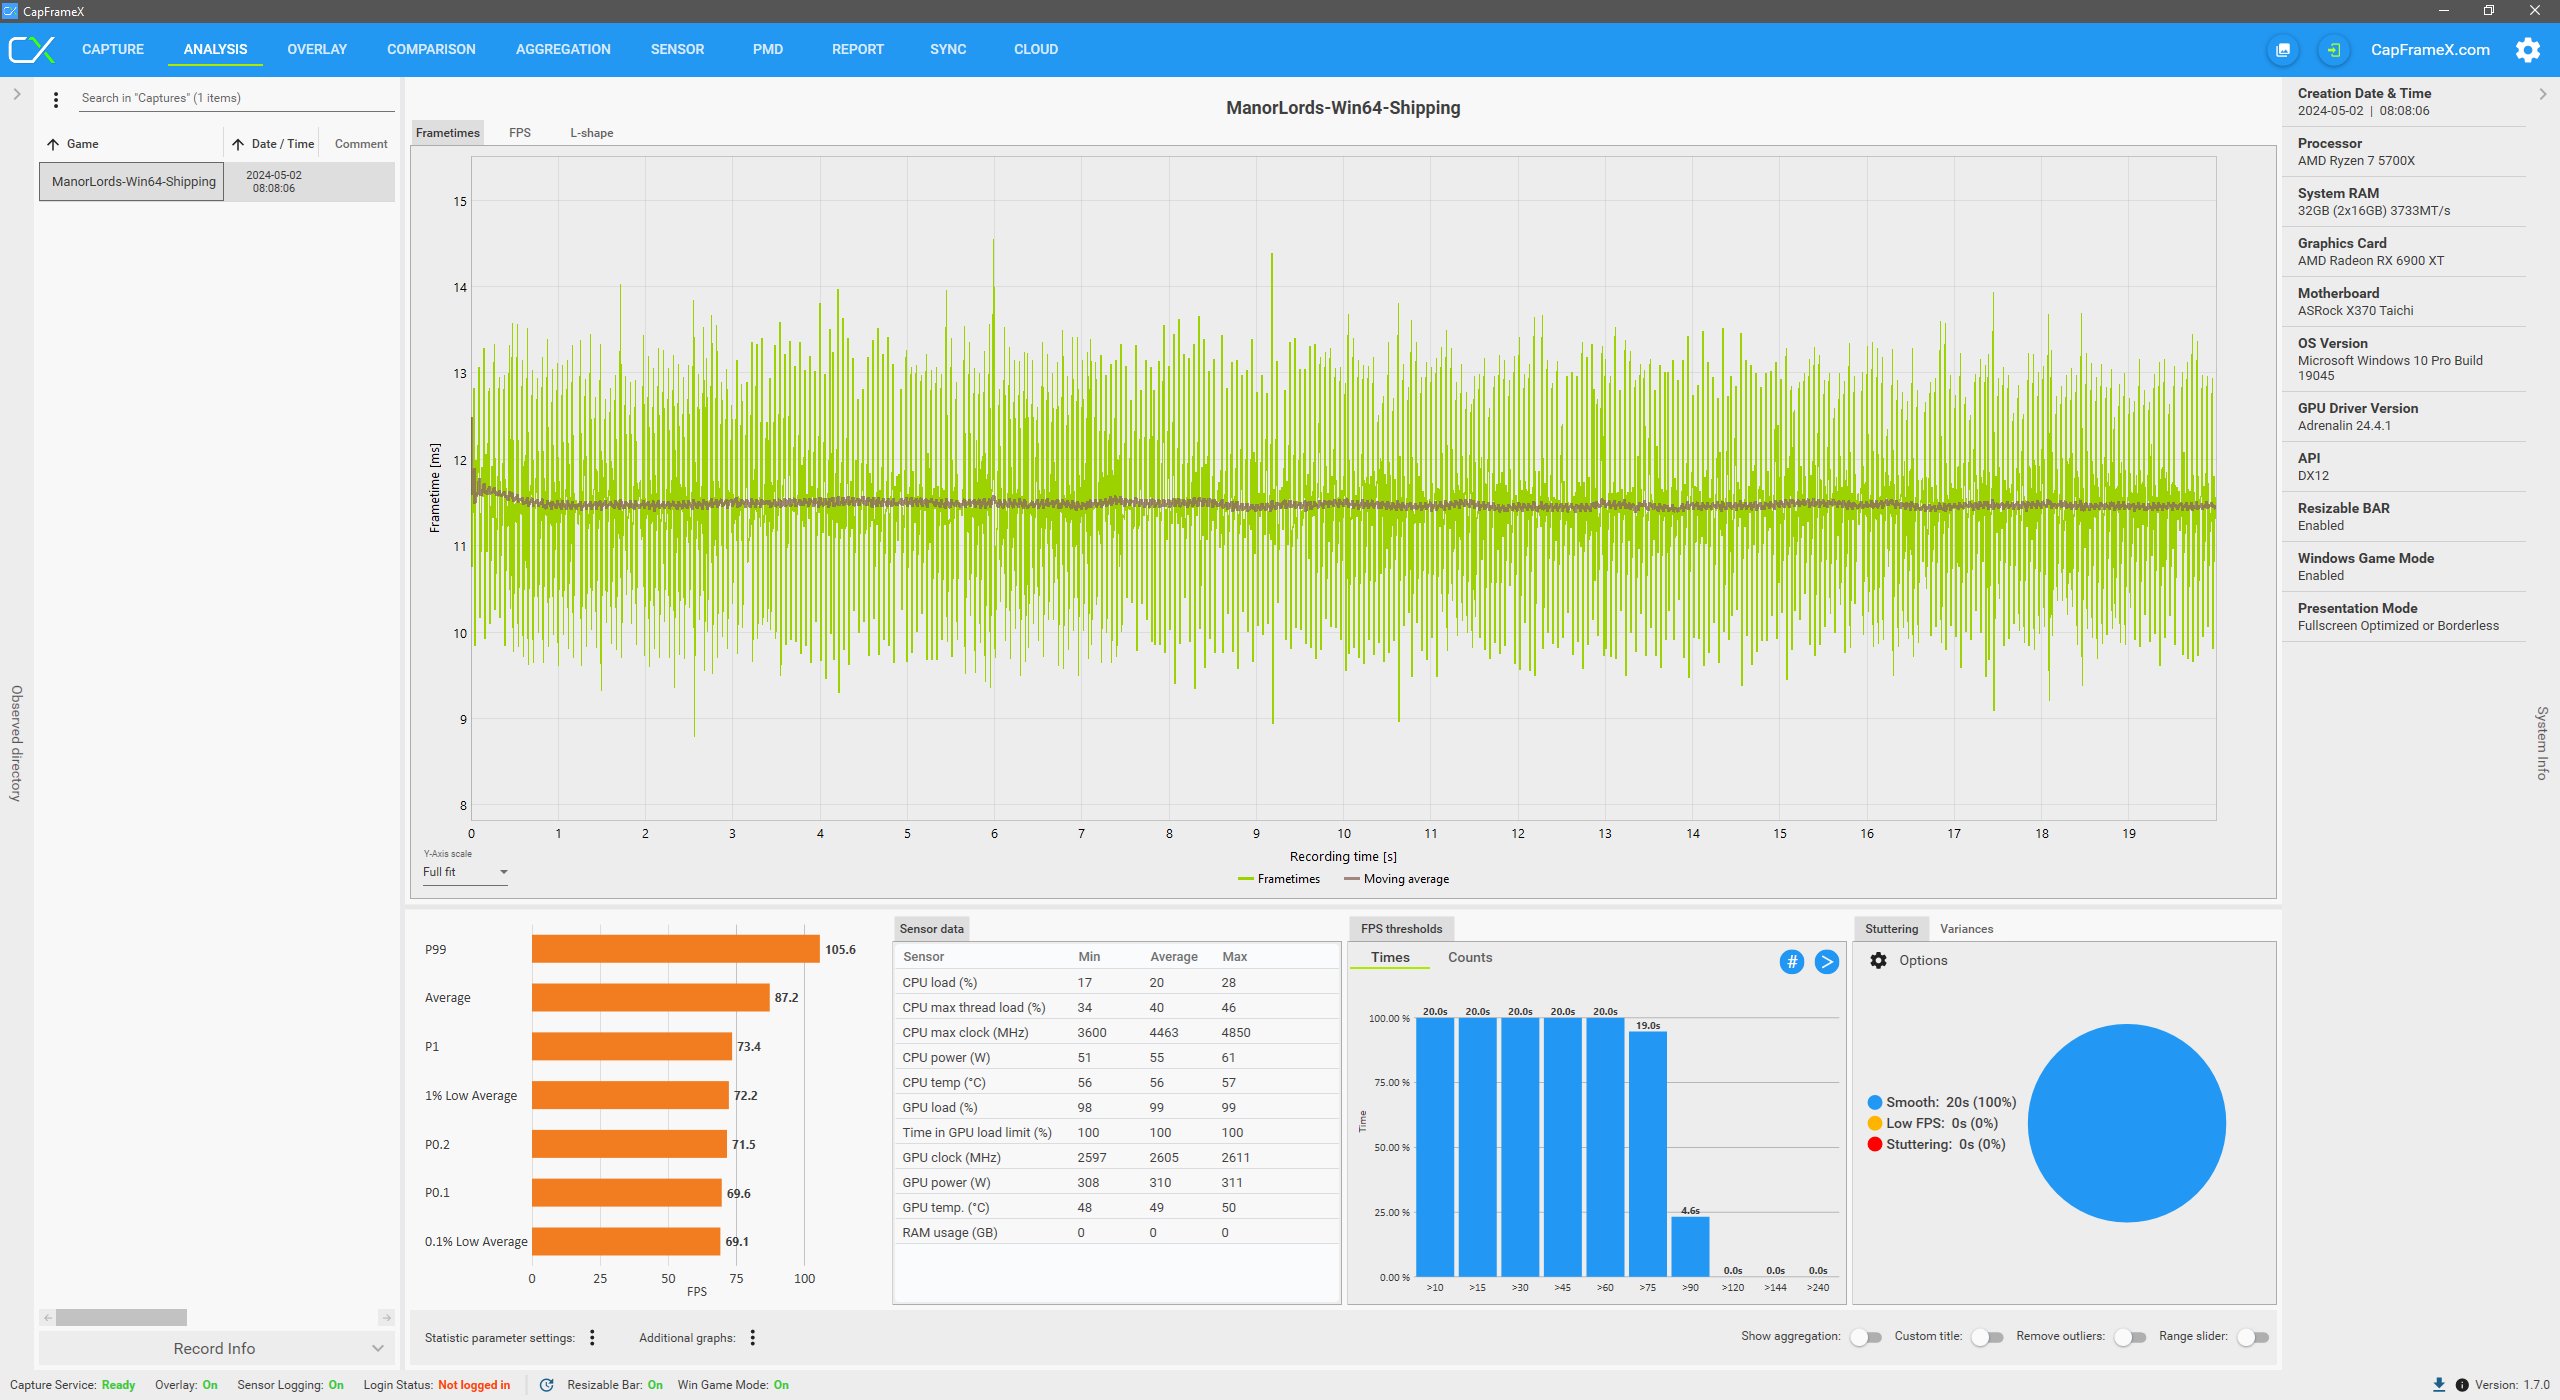Image resolution: width=2560 pixels, height=1400 pixels.
Task: Open stuttering Options gear
Action: point(1878,960)
